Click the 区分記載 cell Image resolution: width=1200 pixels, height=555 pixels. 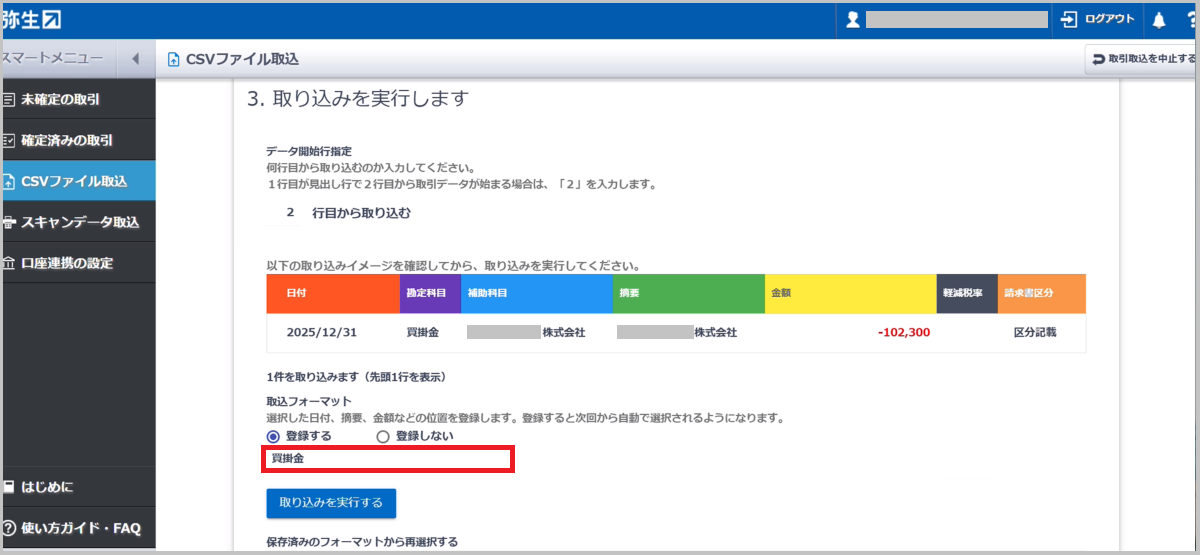click(1034, 332)
